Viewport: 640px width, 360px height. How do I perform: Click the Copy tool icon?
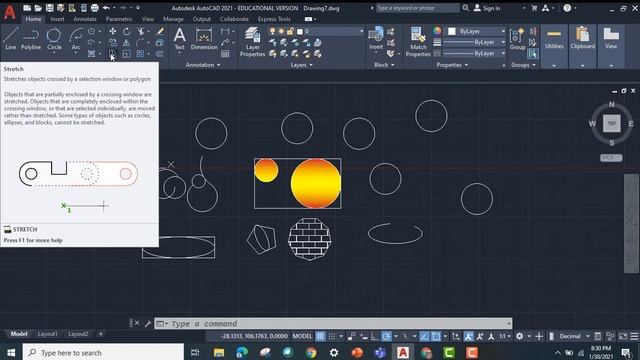click(113, 42)
